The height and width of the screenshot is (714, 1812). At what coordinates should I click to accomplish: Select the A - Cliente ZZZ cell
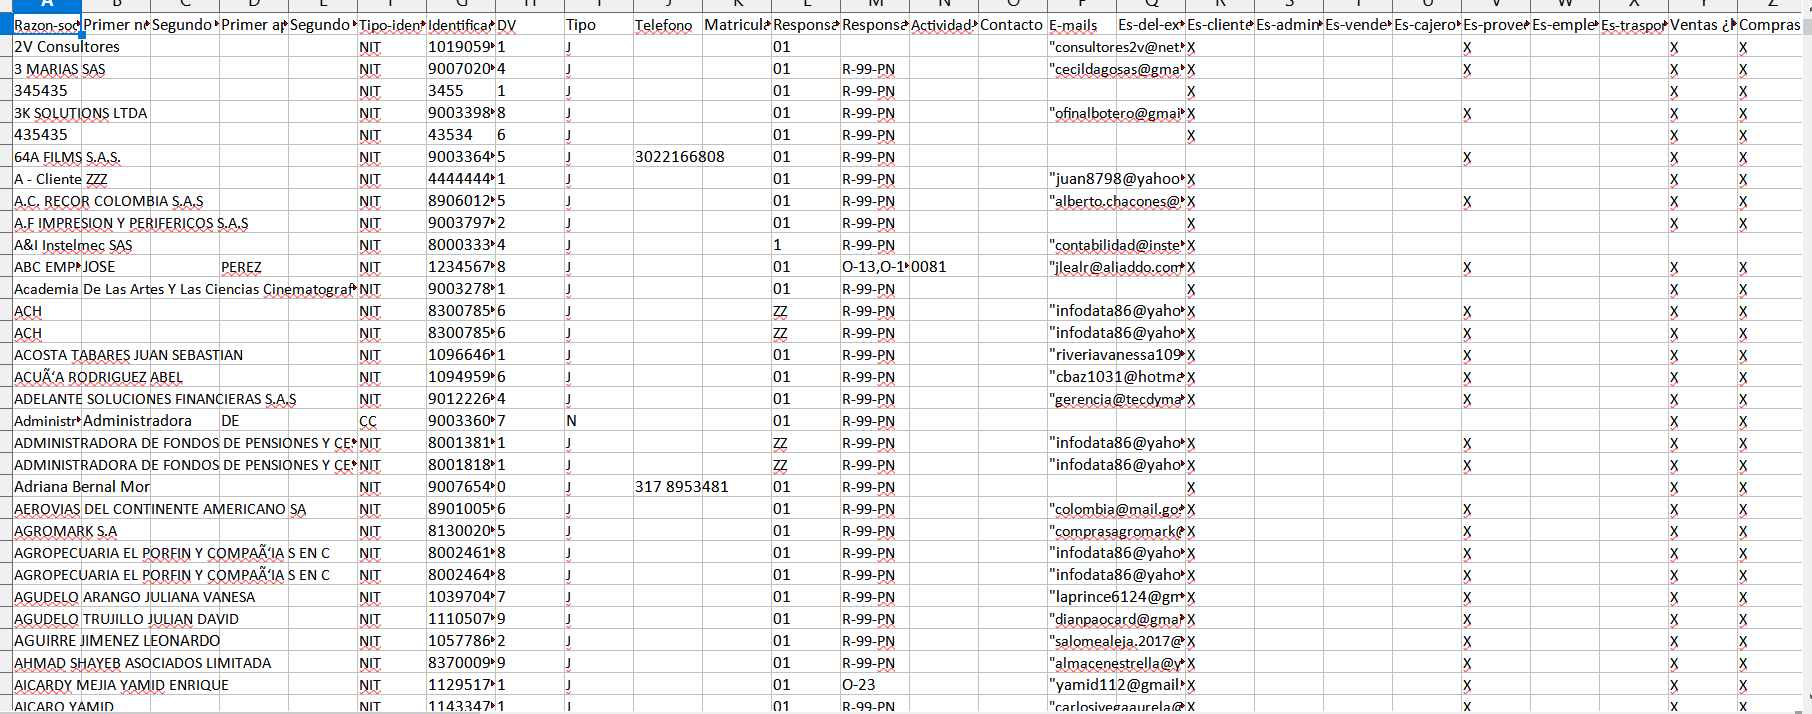(x=47, y=179)
